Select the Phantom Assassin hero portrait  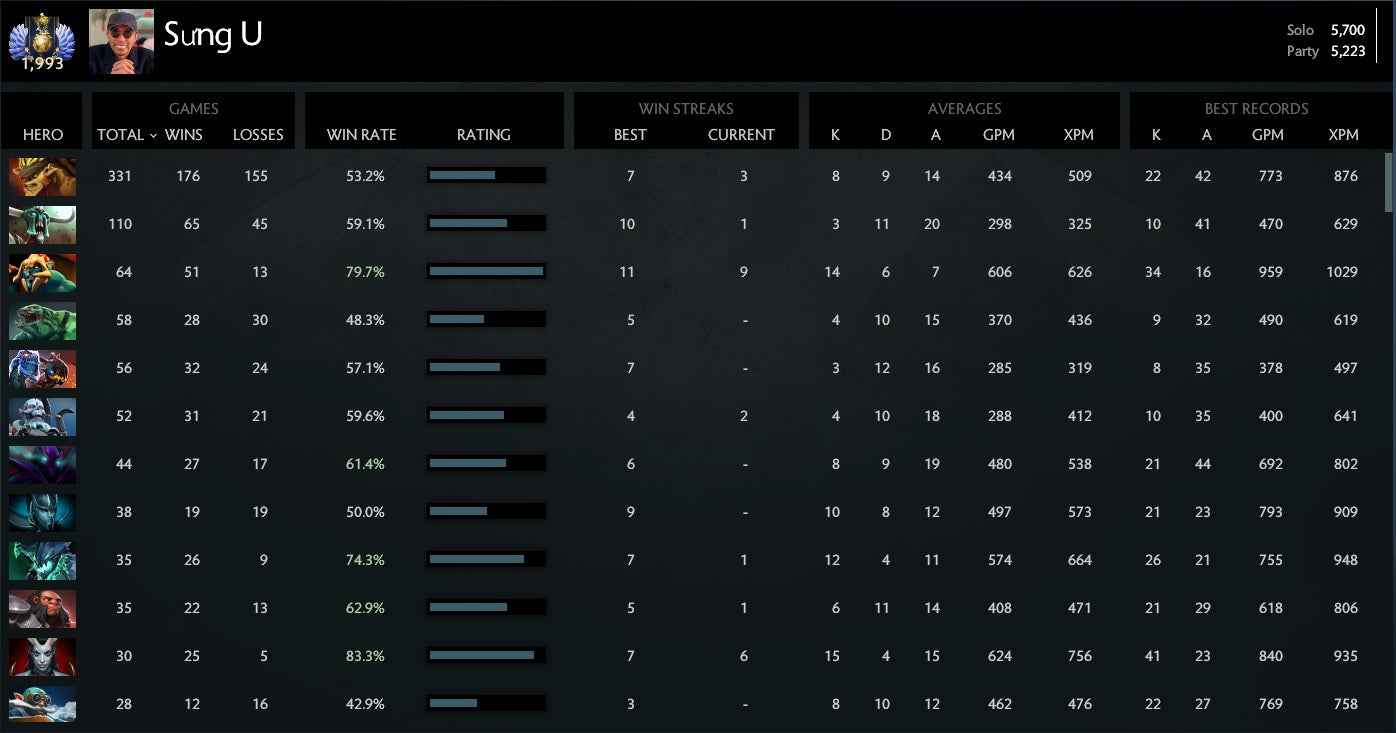(x=42, y=512)
